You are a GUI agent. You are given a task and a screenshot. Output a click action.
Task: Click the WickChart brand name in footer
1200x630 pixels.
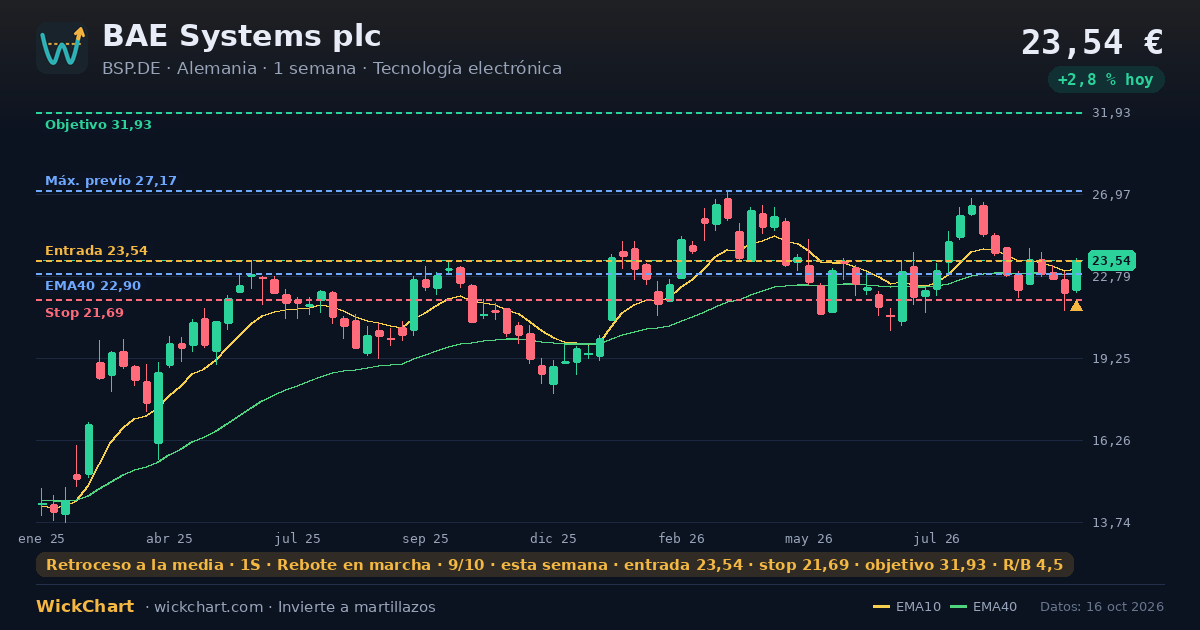85,607
